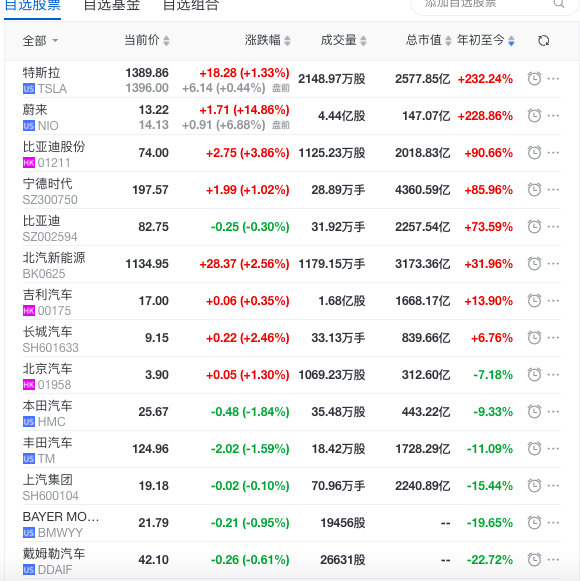The width and height of the screenshot is (580, 581).
Task: Switch to 自选股票 tab
Action: tap(33, 5)
